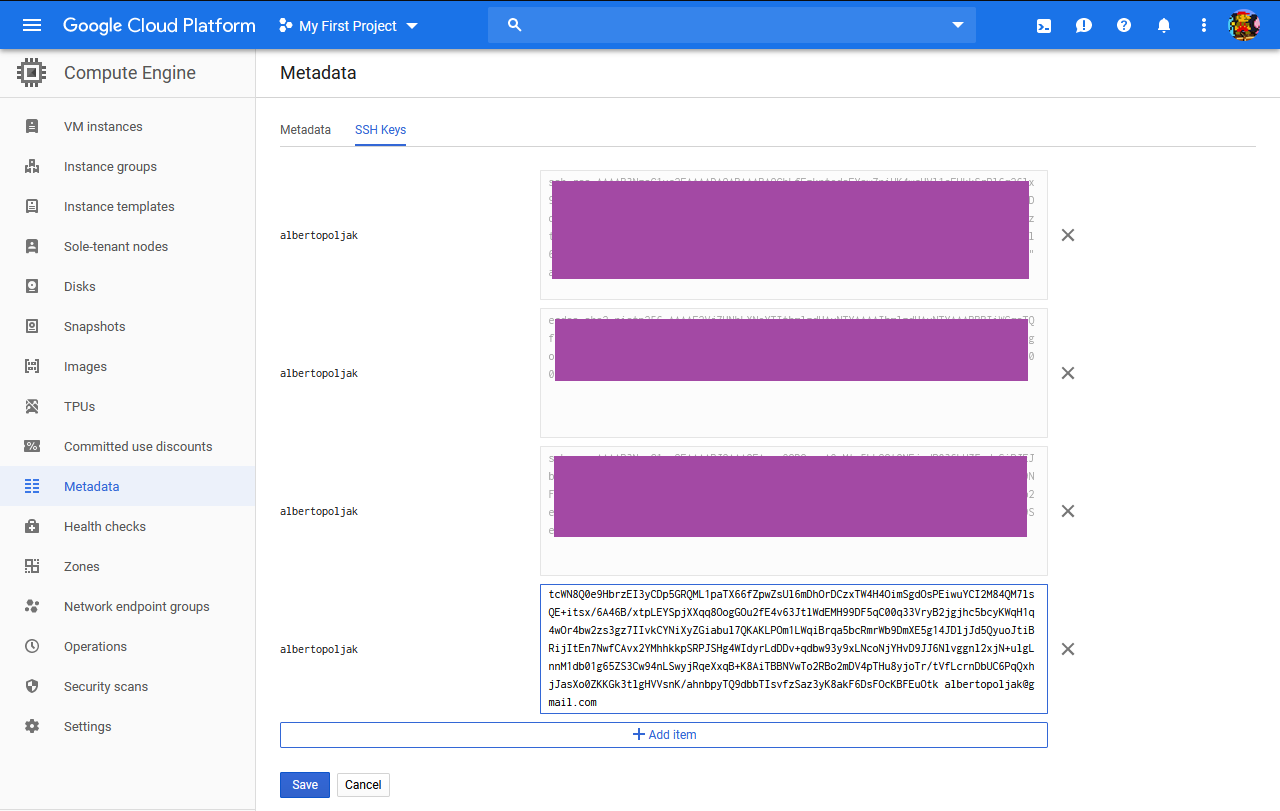The image size is (1280, 811).
Task: Click the Compute Engine header text
Action: tap(130, 73)
